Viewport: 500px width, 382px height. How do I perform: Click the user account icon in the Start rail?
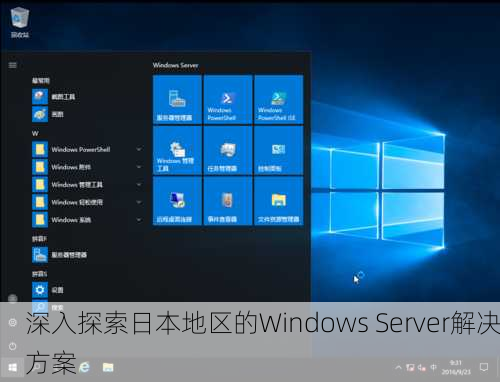click(13, 298)
